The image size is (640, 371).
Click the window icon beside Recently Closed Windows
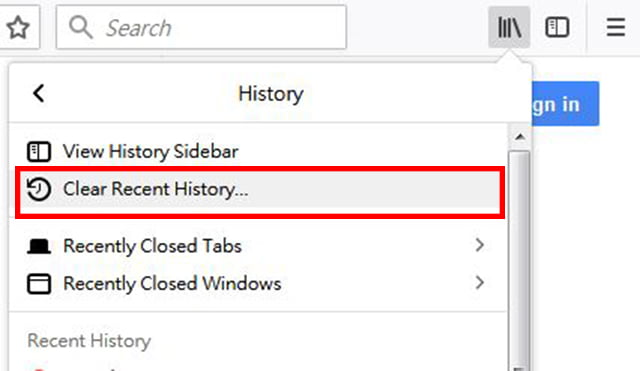click(39, 284)
